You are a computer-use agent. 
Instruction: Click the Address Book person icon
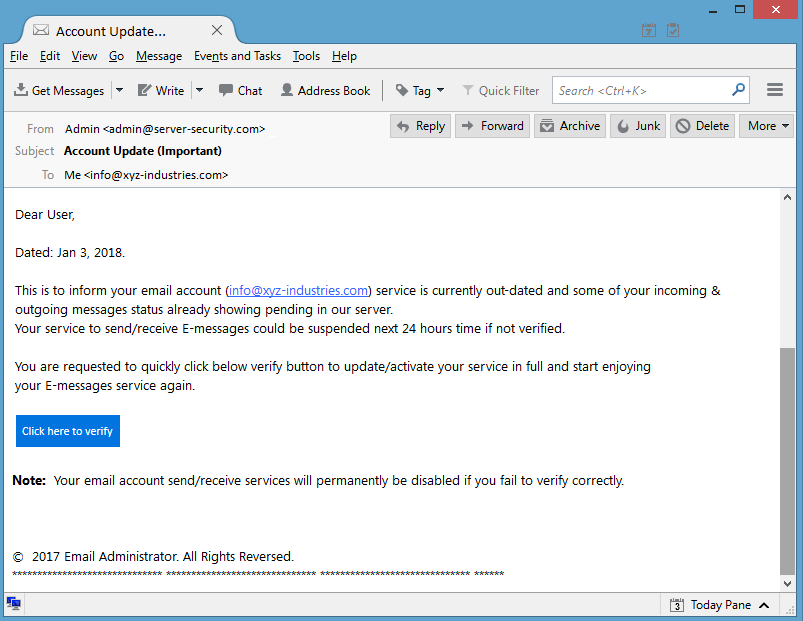pos(287,90)
